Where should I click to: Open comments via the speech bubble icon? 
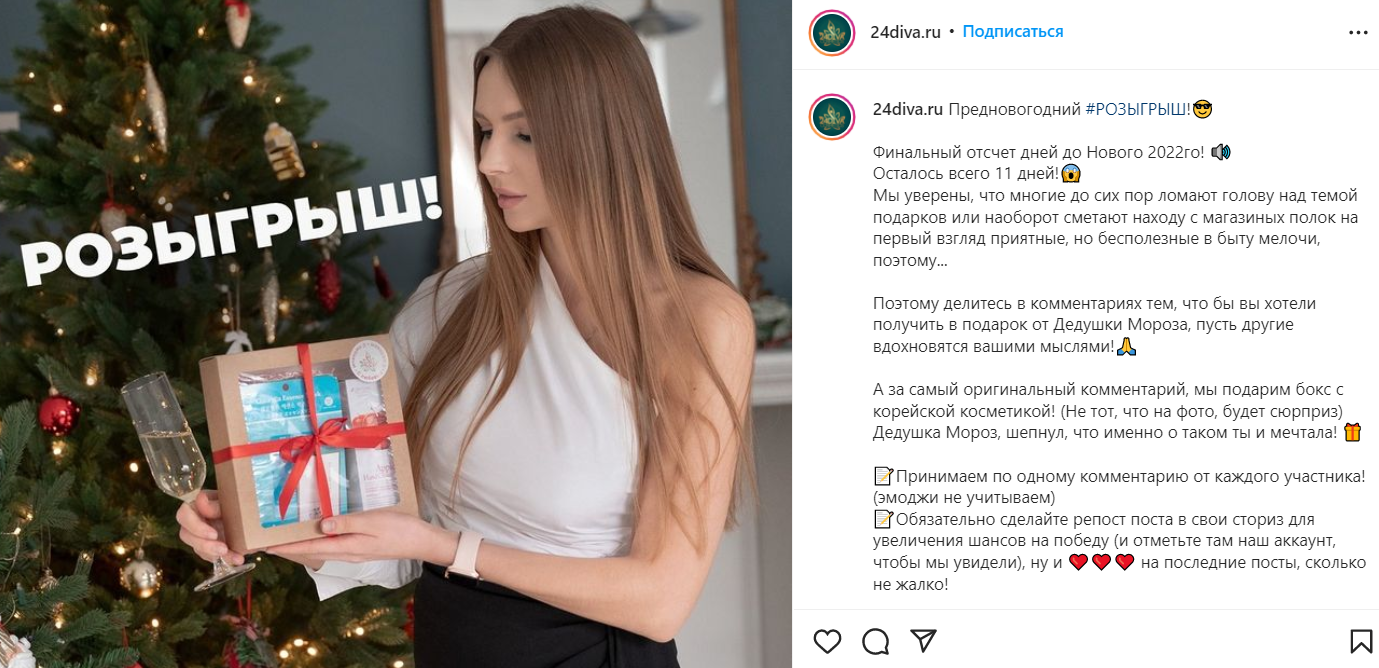876,641
